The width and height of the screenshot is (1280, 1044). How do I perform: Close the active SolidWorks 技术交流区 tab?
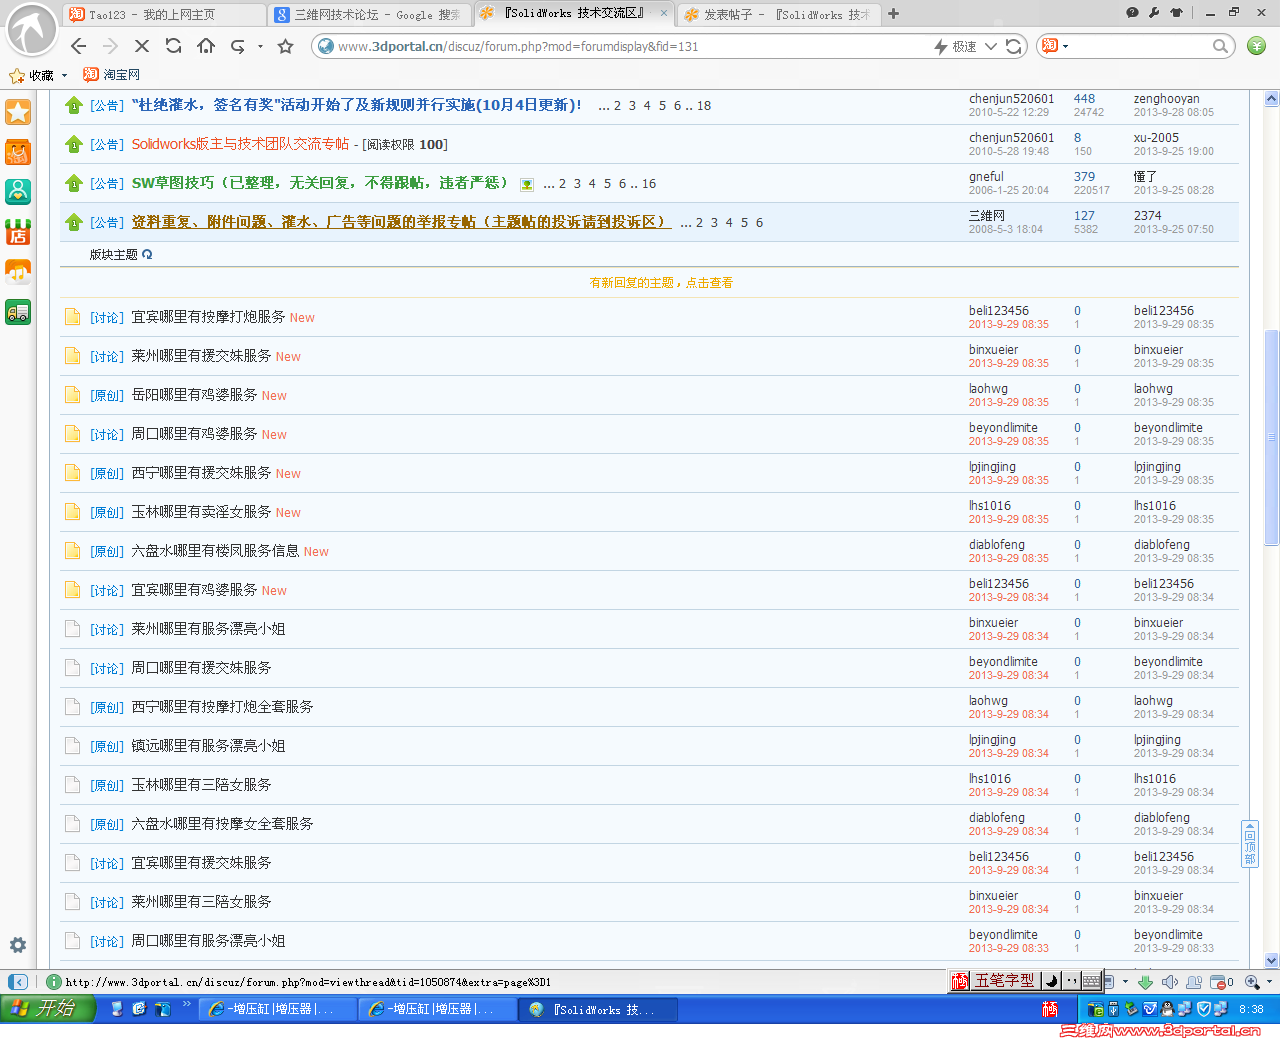[x=663, y=13]
